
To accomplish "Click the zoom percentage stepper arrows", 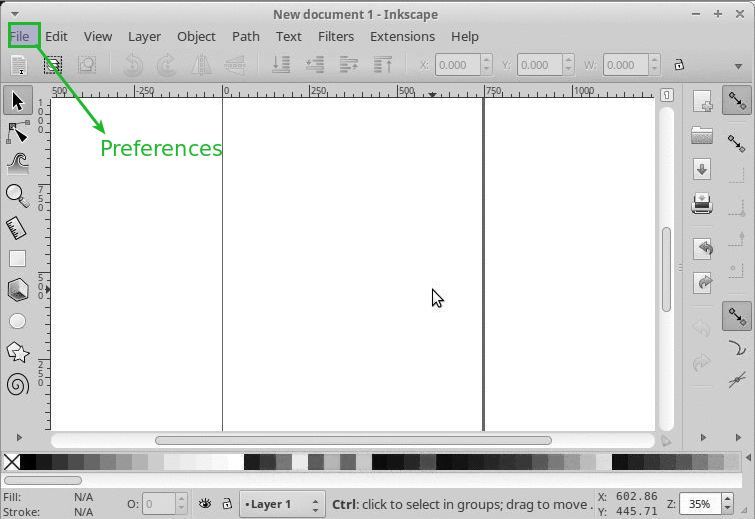I will pyautogui.click(x=728, y=504).
